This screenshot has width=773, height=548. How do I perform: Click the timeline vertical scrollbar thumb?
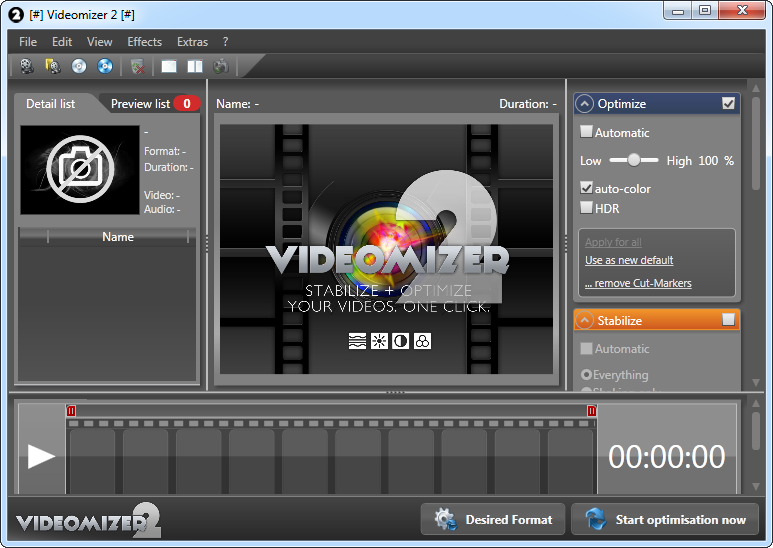click(756, 431)
